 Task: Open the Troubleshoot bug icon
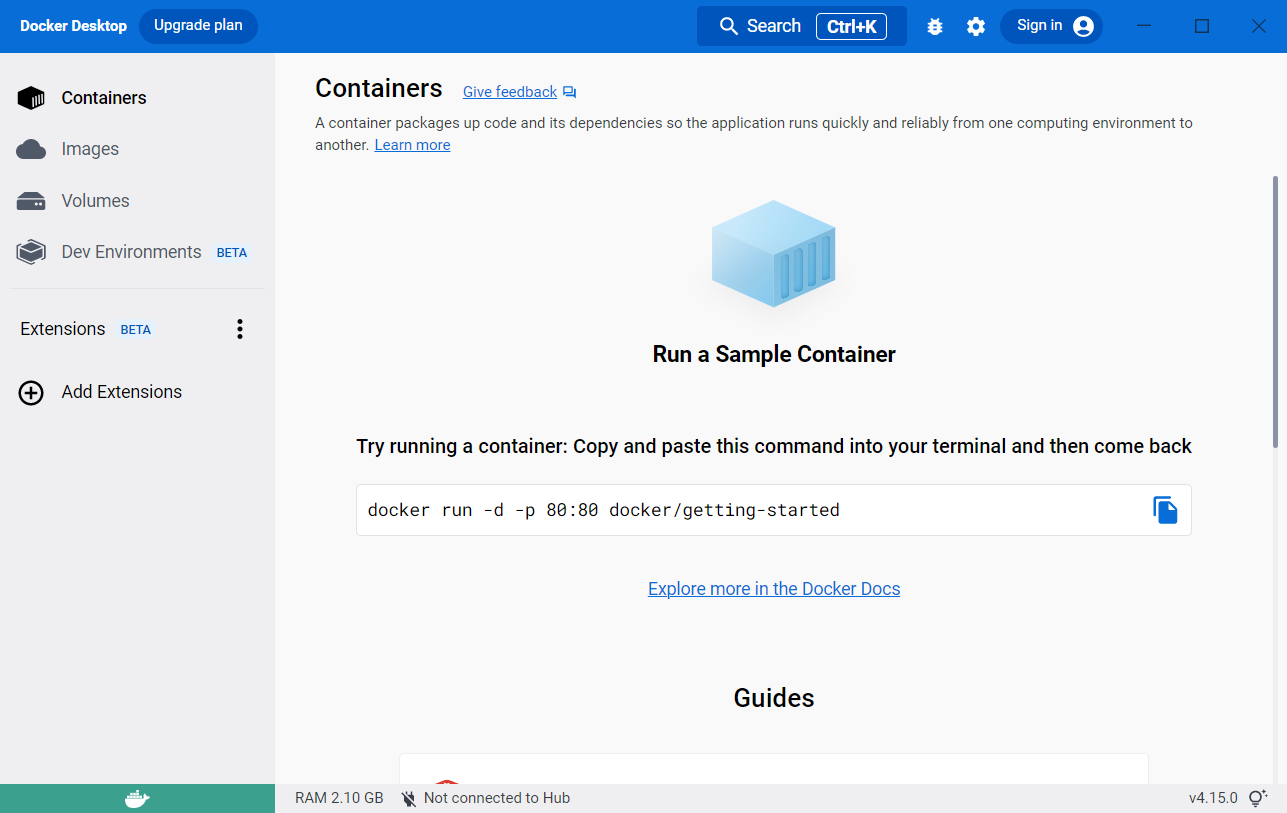click(935, 27)
